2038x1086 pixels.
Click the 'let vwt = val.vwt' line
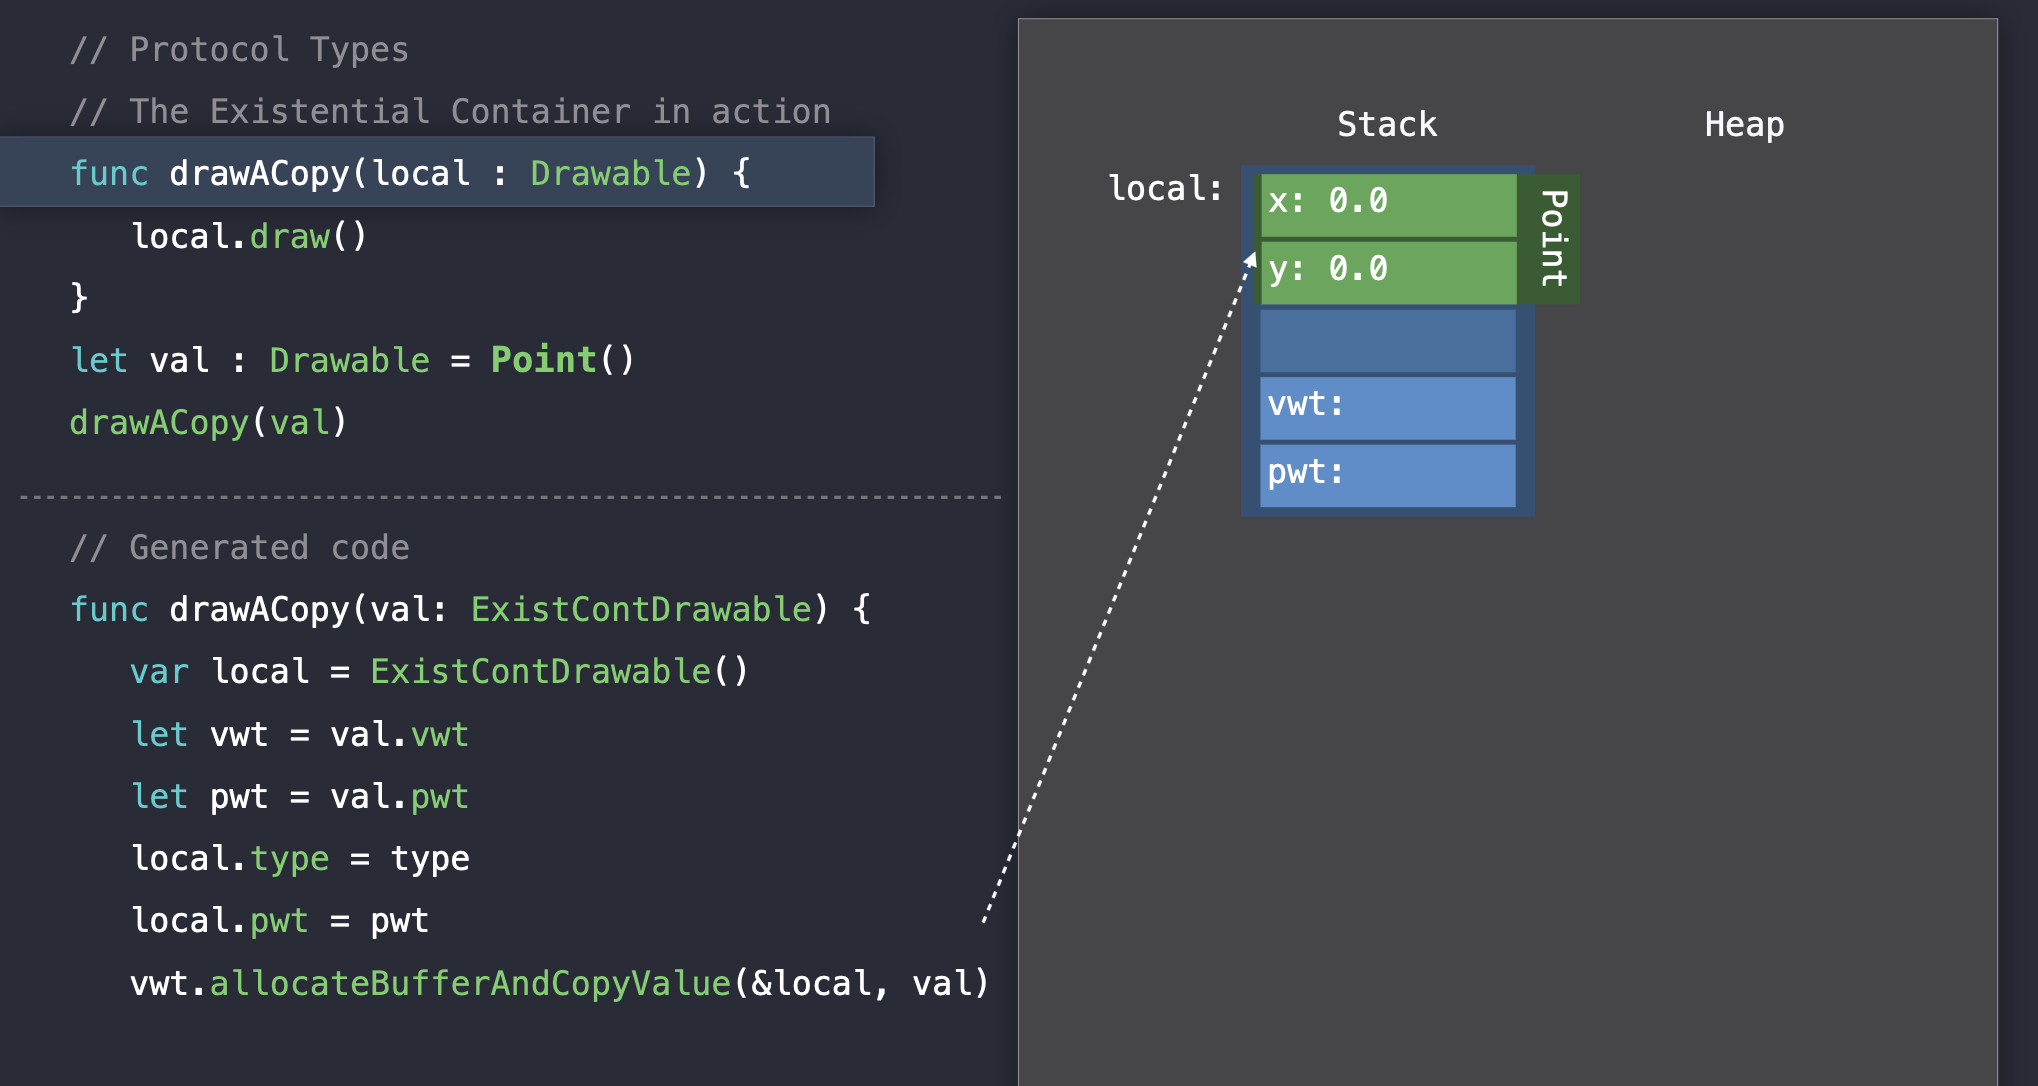(x=300, y=734)
